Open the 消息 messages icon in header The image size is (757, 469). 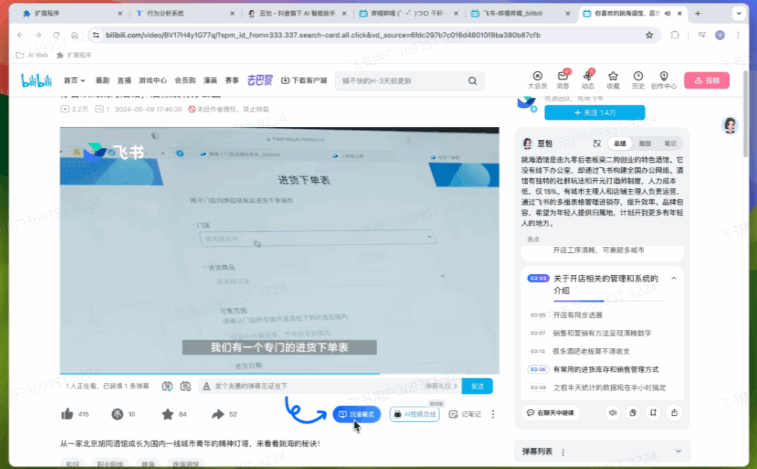pyautogui.click(x=565, y=79)
